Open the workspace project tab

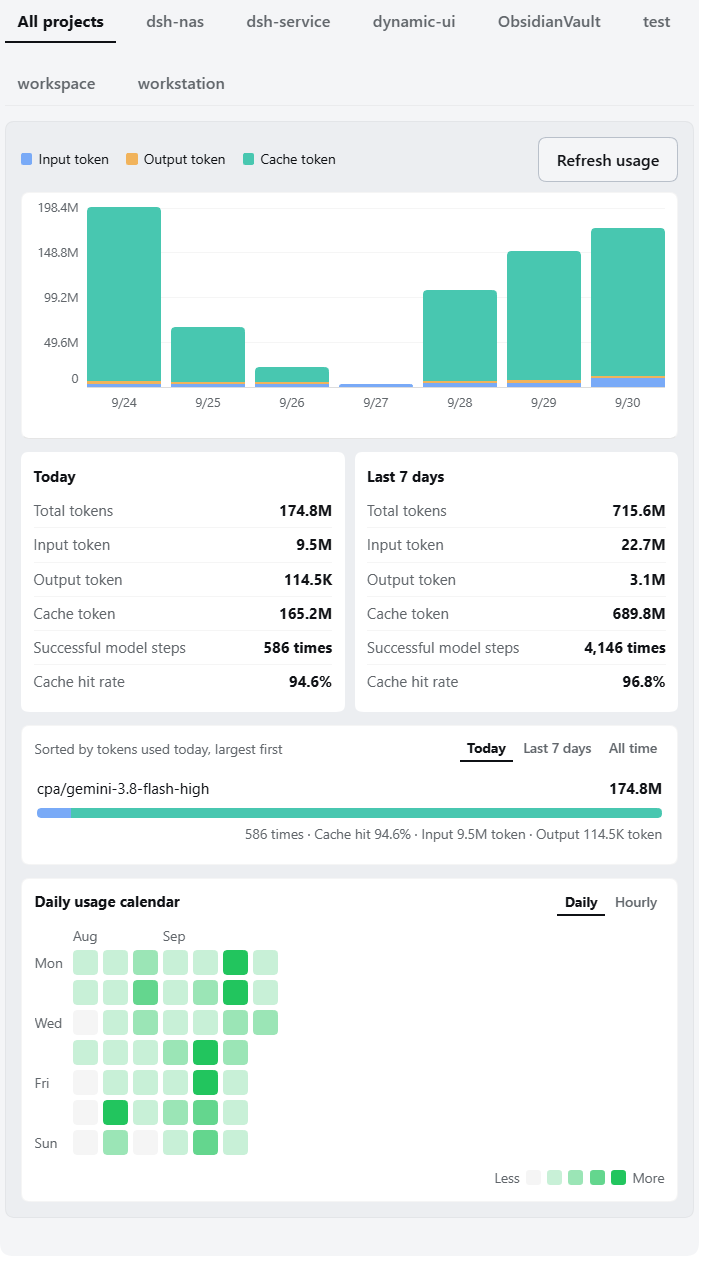coord(57,84)
